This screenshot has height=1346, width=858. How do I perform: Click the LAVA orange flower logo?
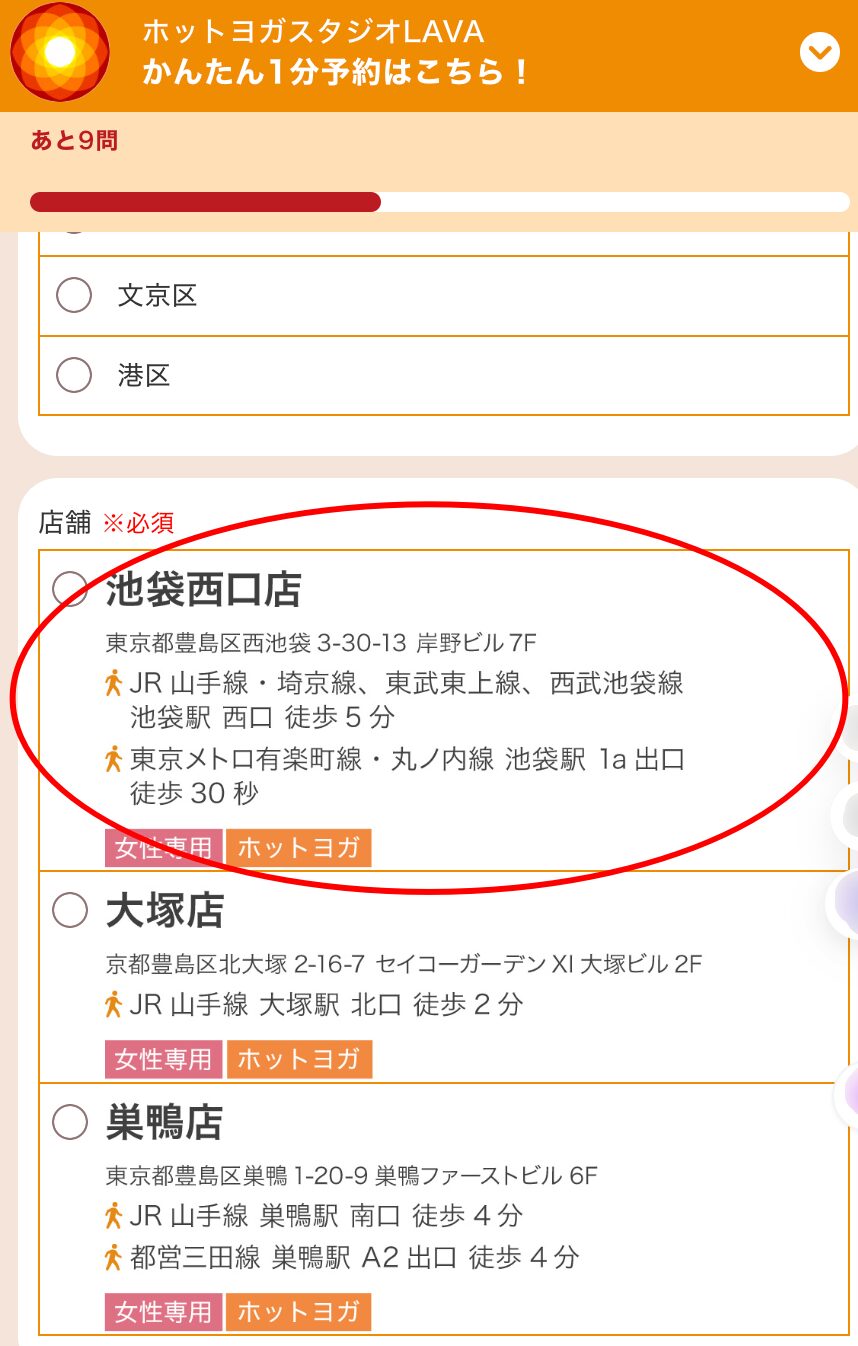click(59, 53)
